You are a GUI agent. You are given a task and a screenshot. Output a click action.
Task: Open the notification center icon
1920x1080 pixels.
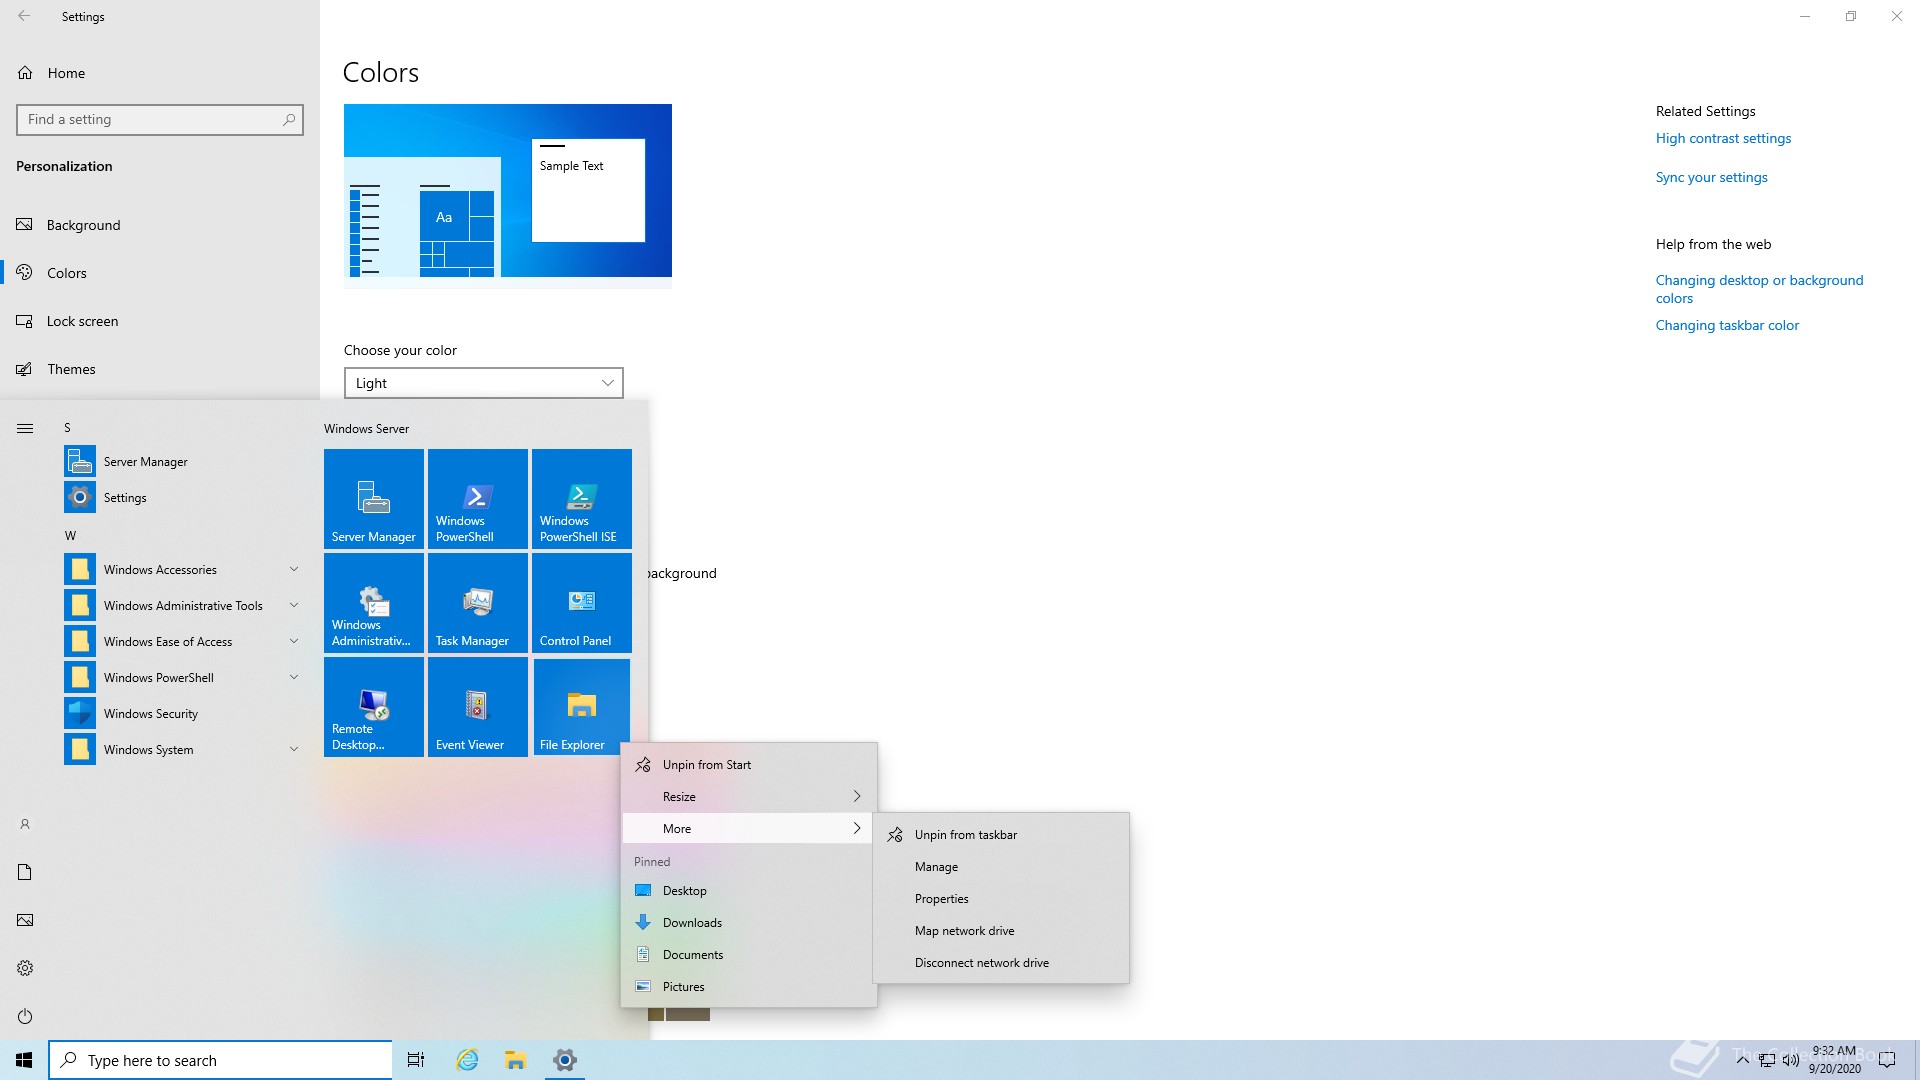[x=1887, y=1060]
